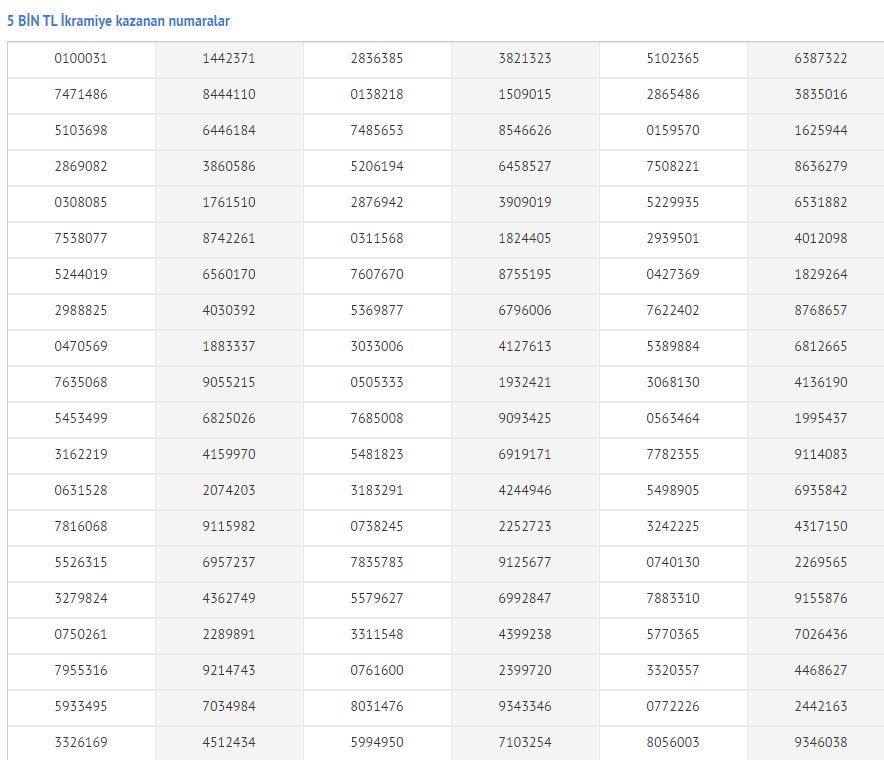Click the 1509015 entry
Viewport: 884px width, 760px height.
click(525, 94)
